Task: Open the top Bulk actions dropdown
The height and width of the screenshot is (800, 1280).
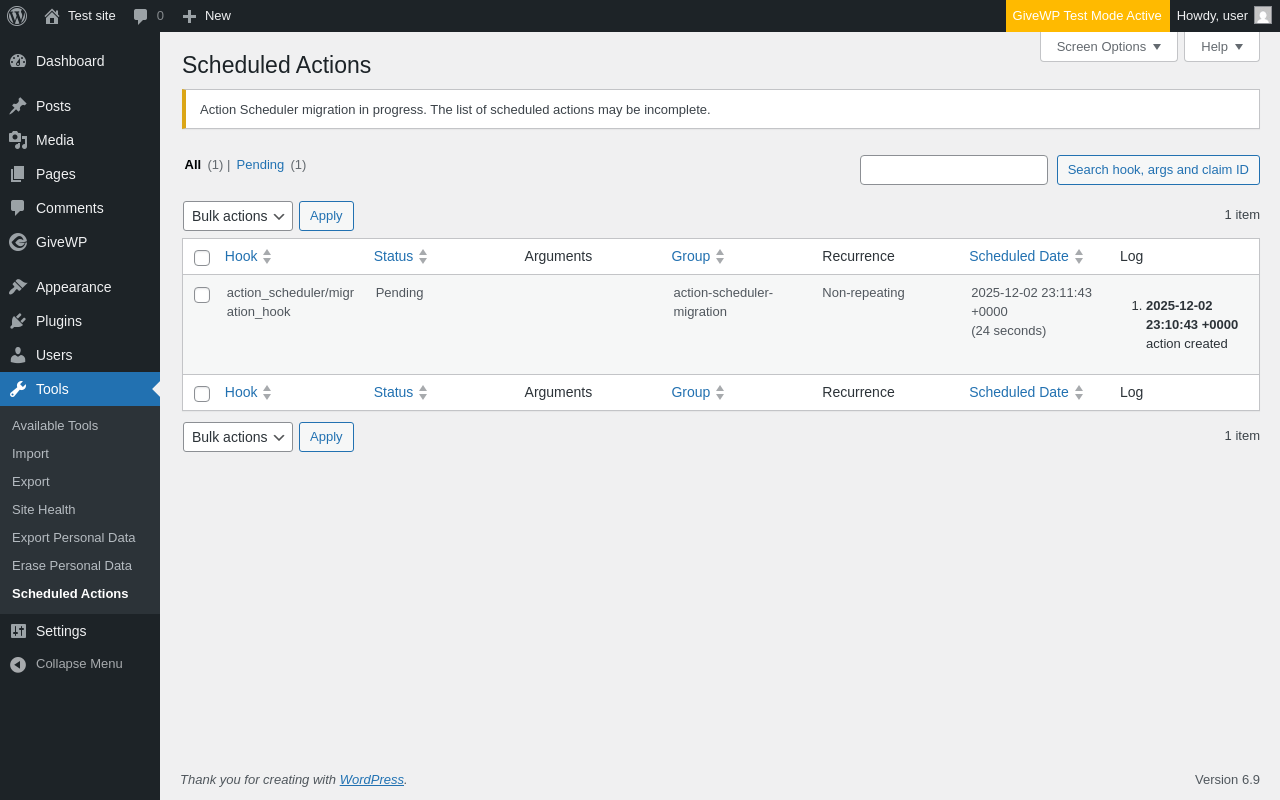Action: point(238,216)
